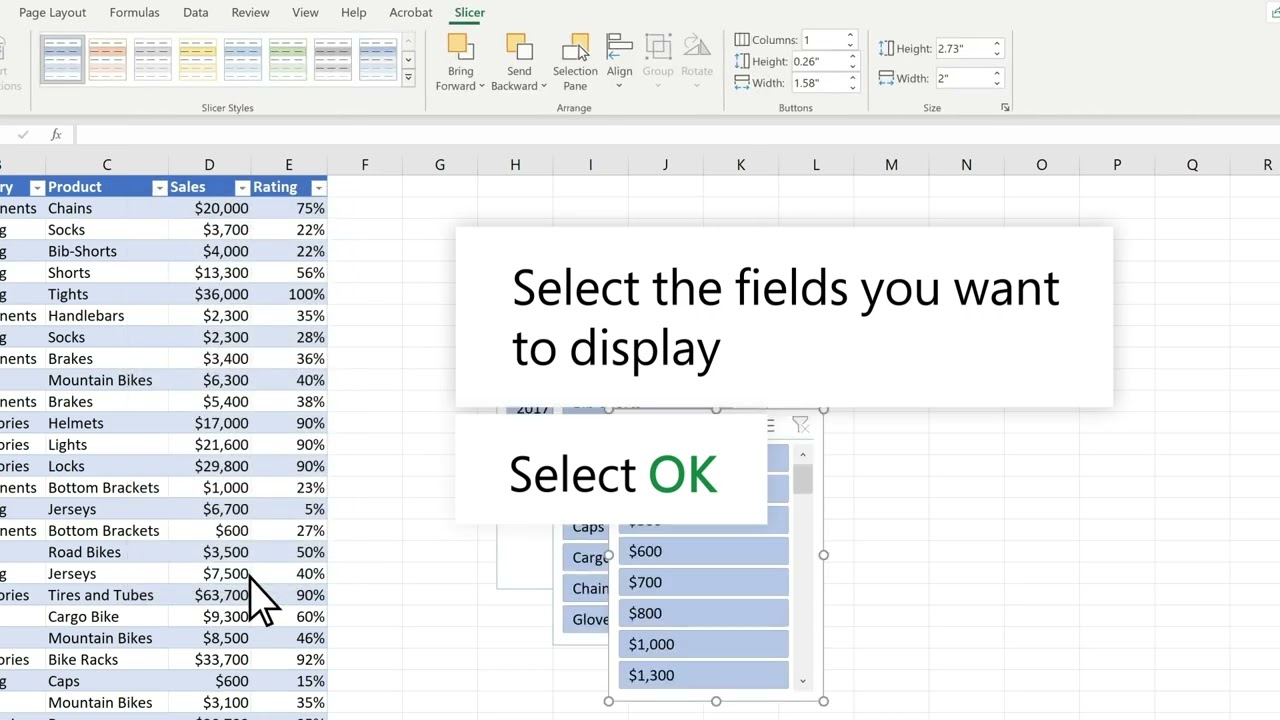This screenshot has width=1280, height=720.
Task: Increase the slicer Size Height spinner
Action: 996,44
